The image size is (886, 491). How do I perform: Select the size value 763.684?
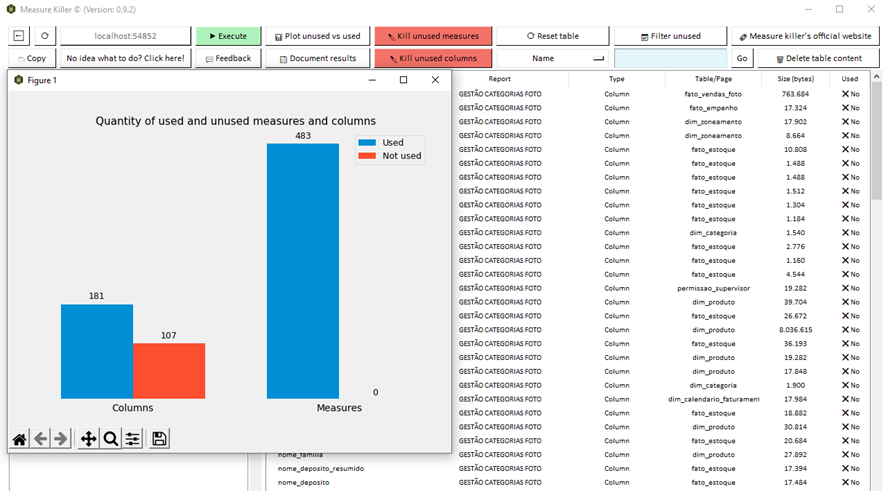click(795, 94)
